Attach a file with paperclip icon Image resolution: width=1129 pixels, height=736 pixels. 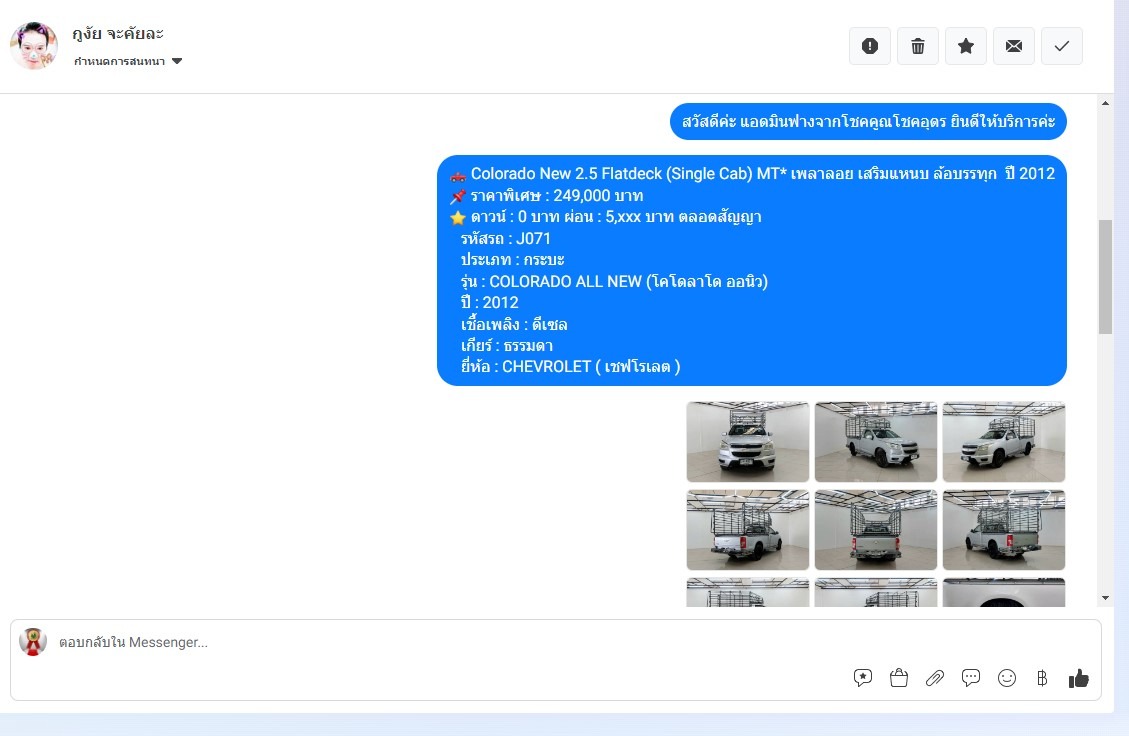pos(935,678)
